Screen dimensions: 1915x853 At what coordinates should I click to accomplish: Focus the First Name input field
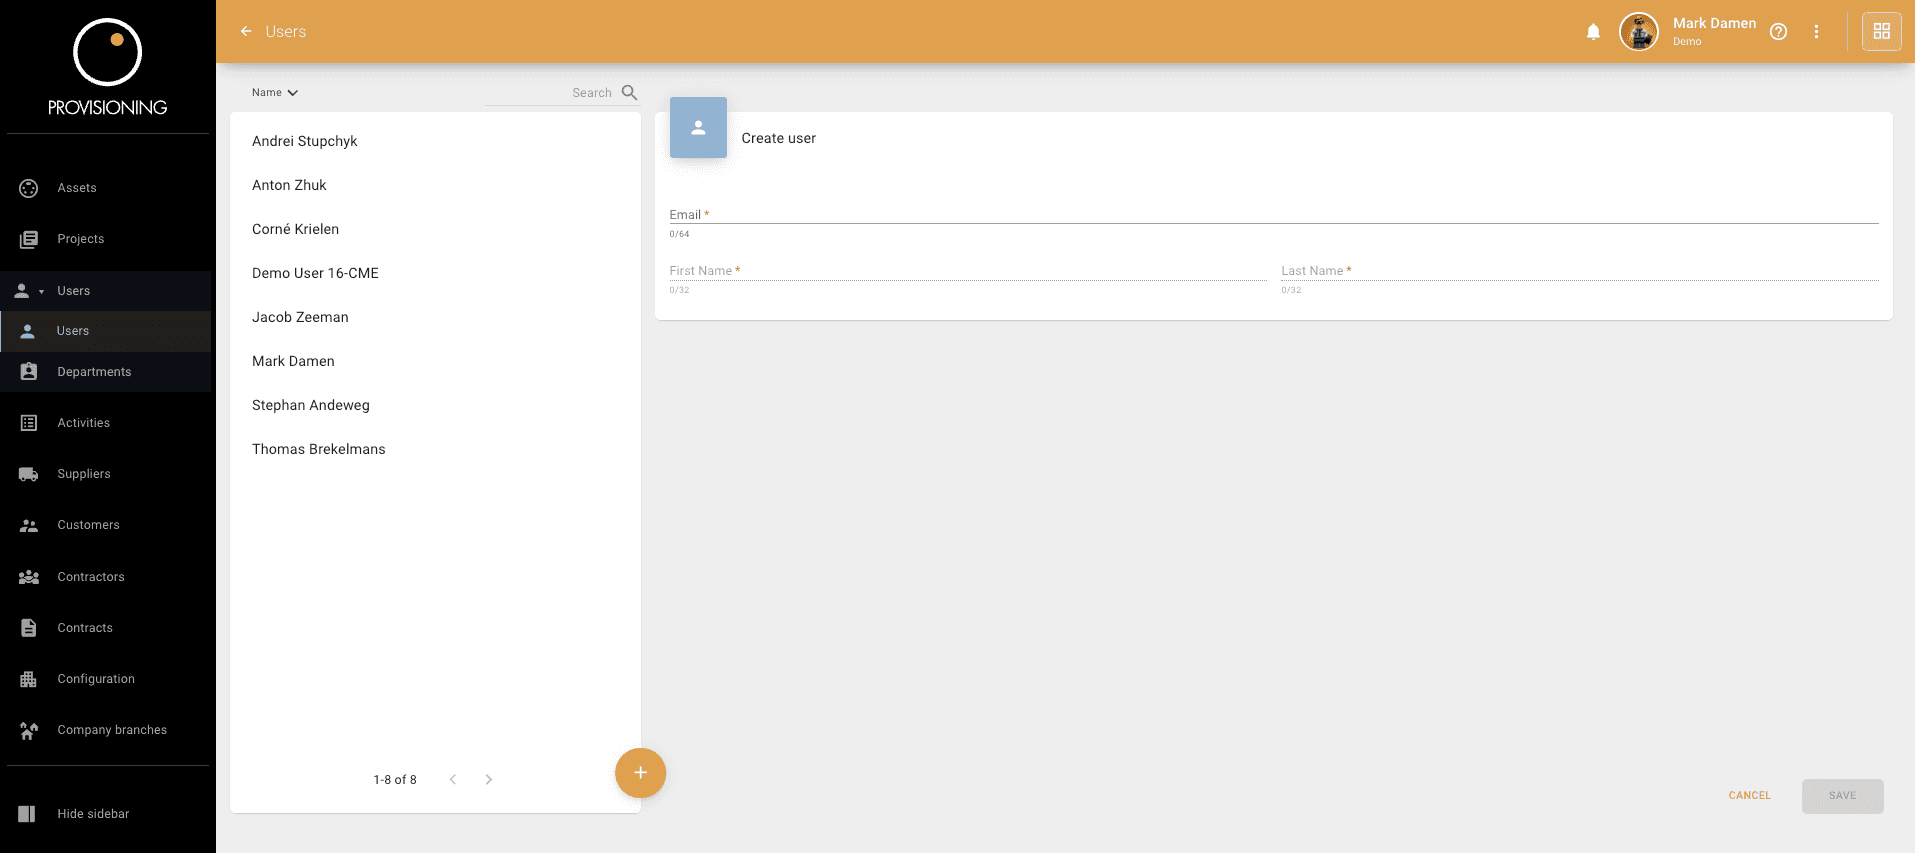point(968,270)
